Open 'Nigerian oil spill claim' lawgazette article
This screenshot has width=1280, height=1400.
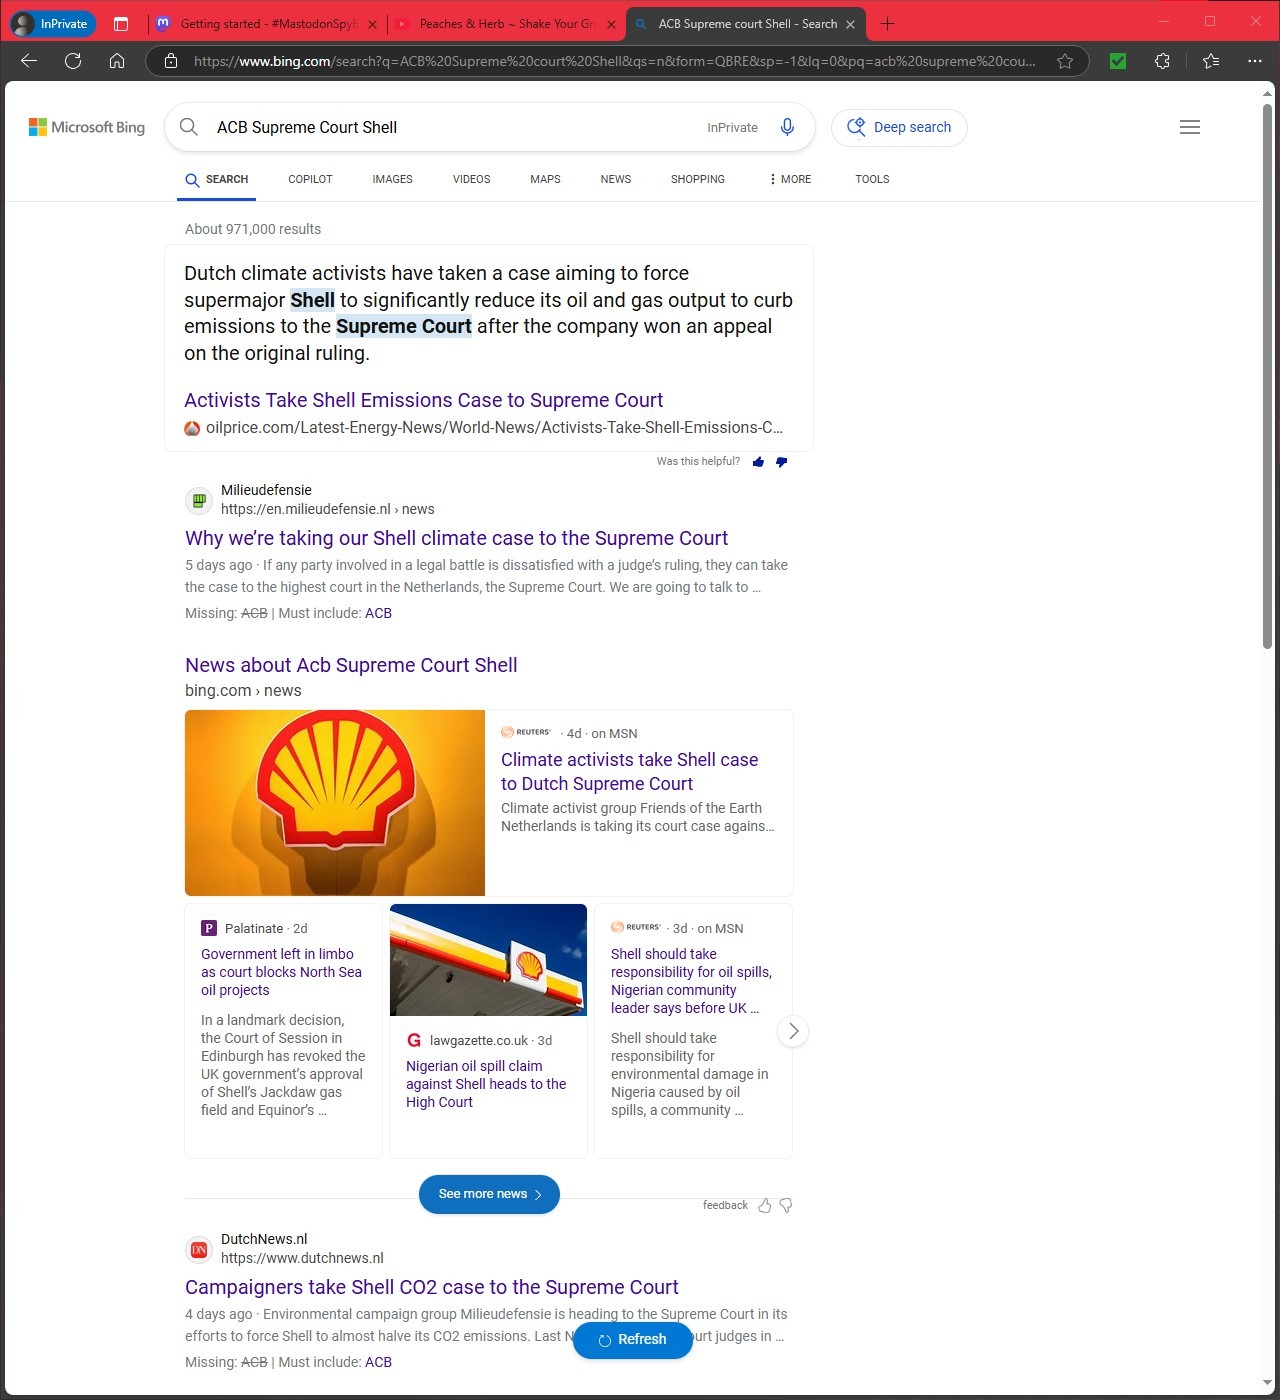tap(486, 1084)
